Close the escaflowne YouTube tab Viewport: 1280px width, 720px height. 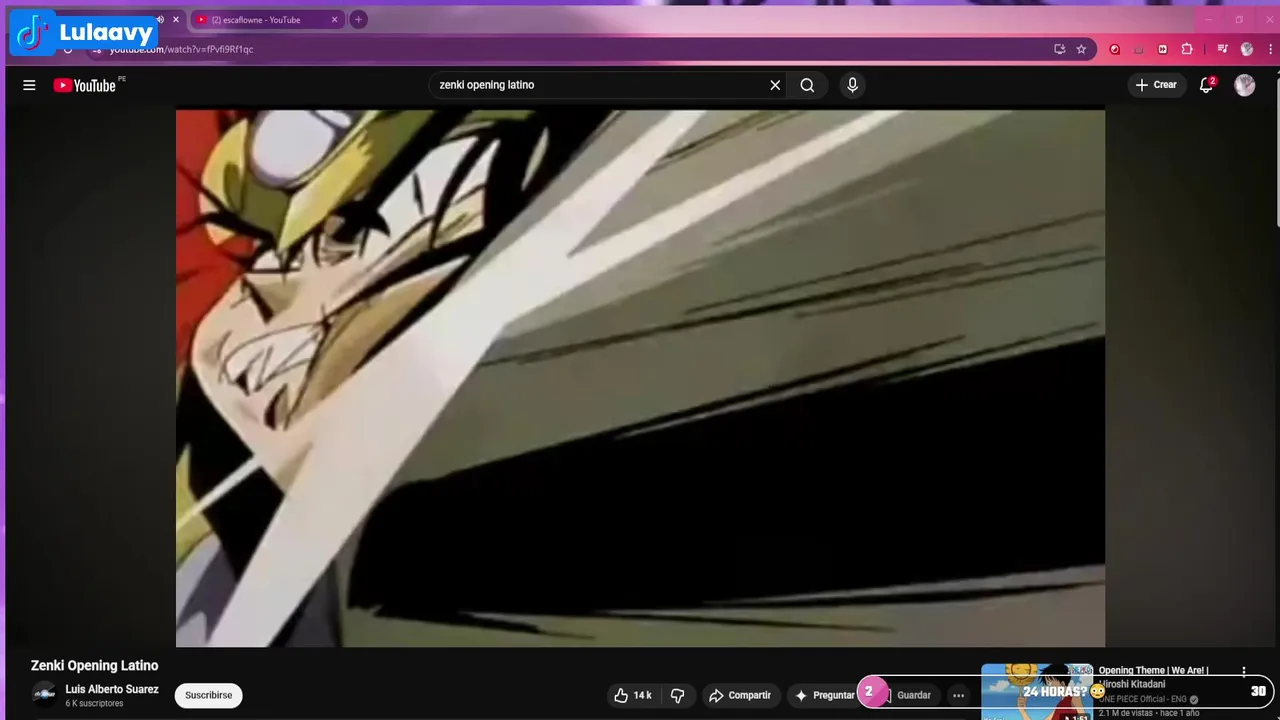pos(335,19)
